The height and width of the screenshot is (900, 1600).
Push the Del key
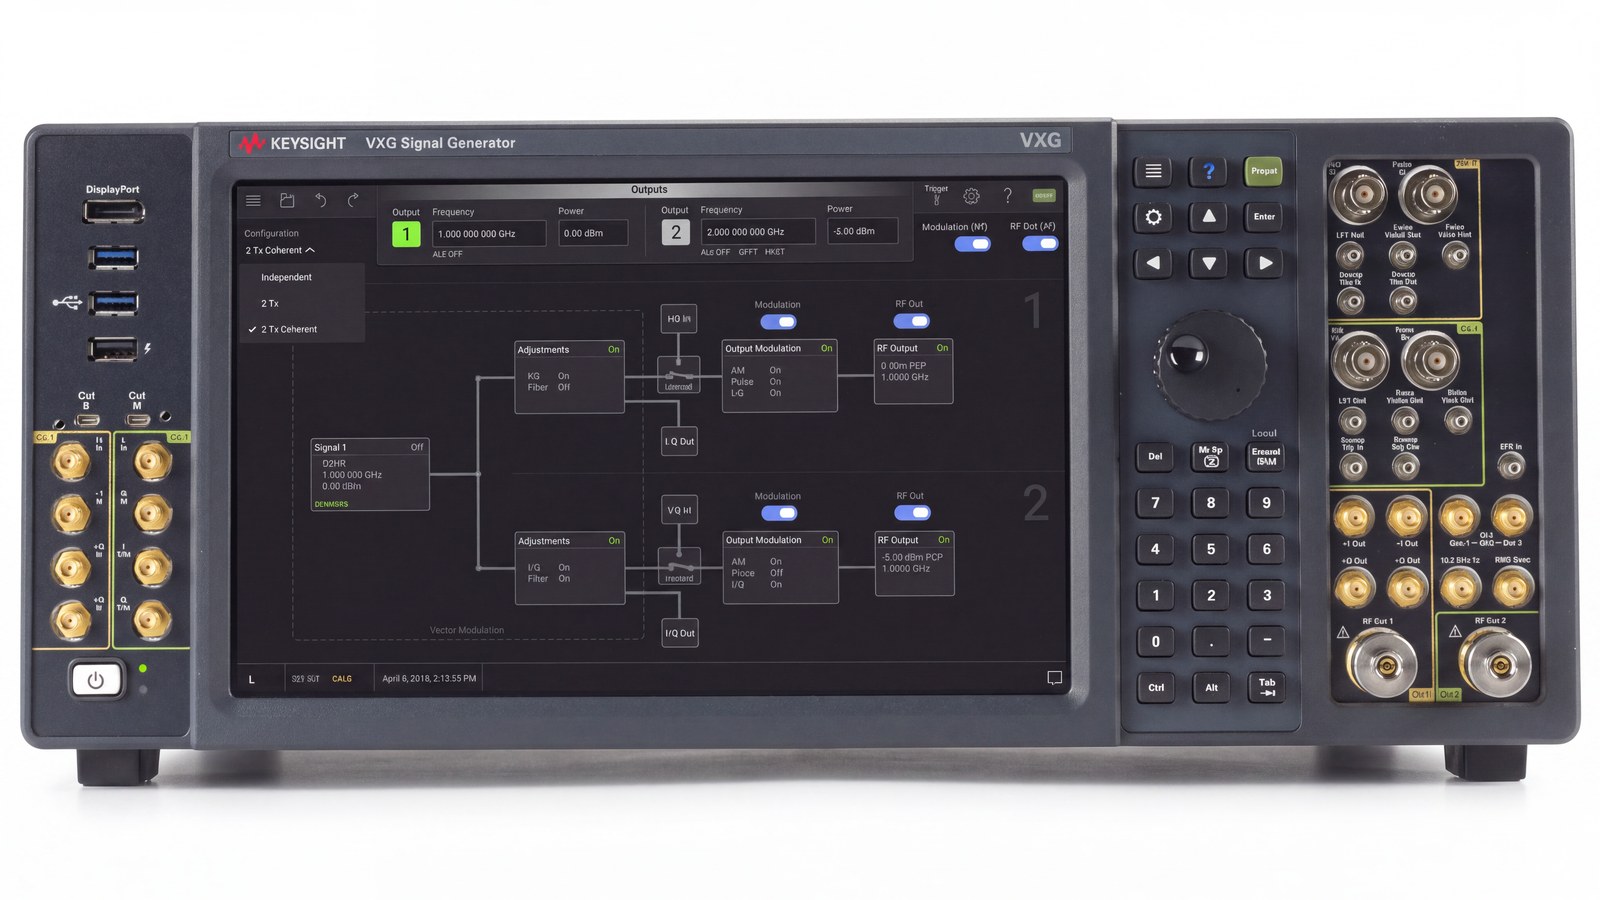click(x=1155, y=457)
